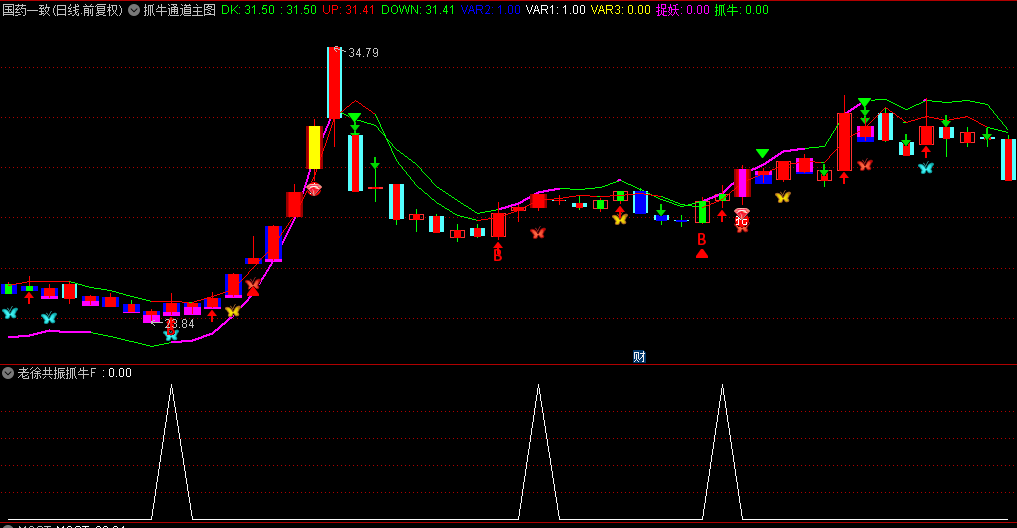This screenshot has width=1017, height=528.
Task: Click the 34.79 high price label
Action: coord(363,53)
